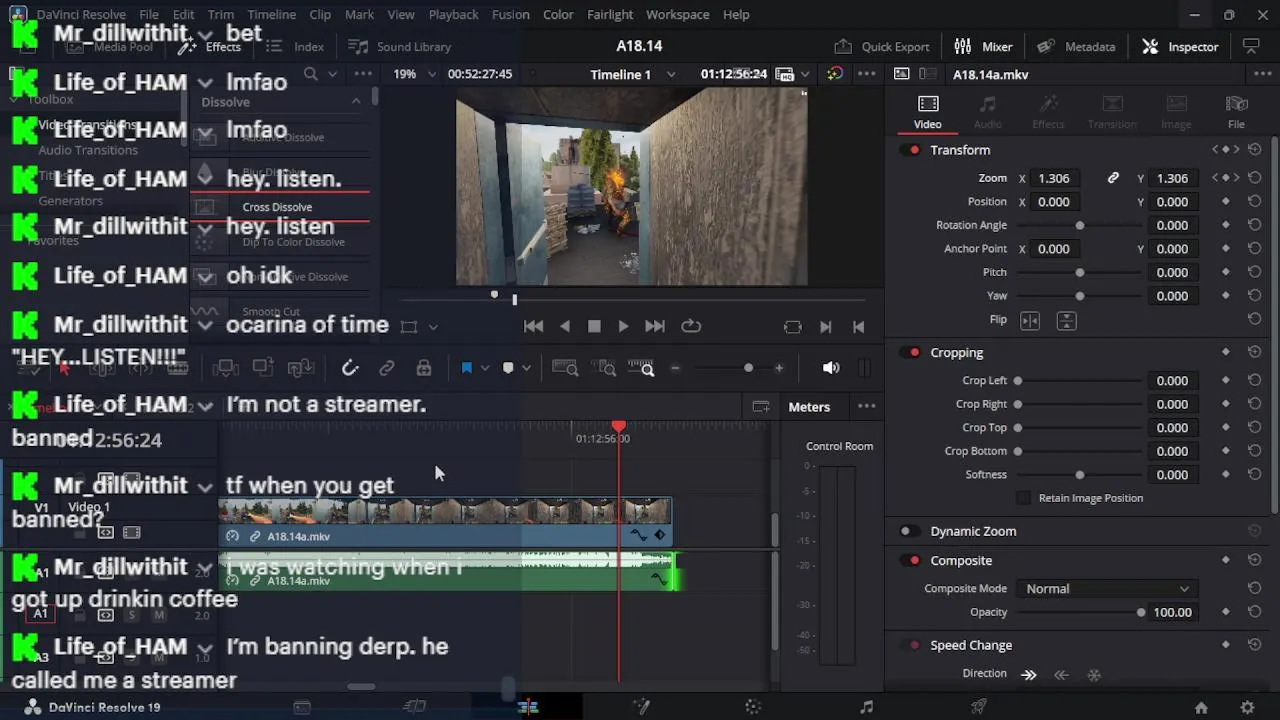Image resolution: width=1280 pixels, height=720 pixels.
Task: Click the blue flag icon
Action: [466, 368]
